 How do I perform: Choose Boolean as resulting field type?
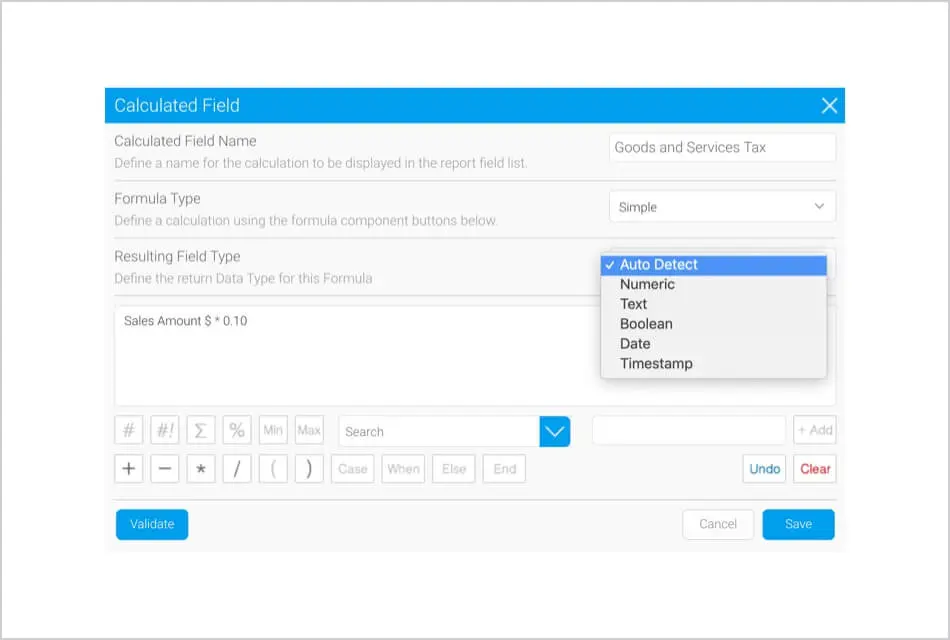coord(646,324)
